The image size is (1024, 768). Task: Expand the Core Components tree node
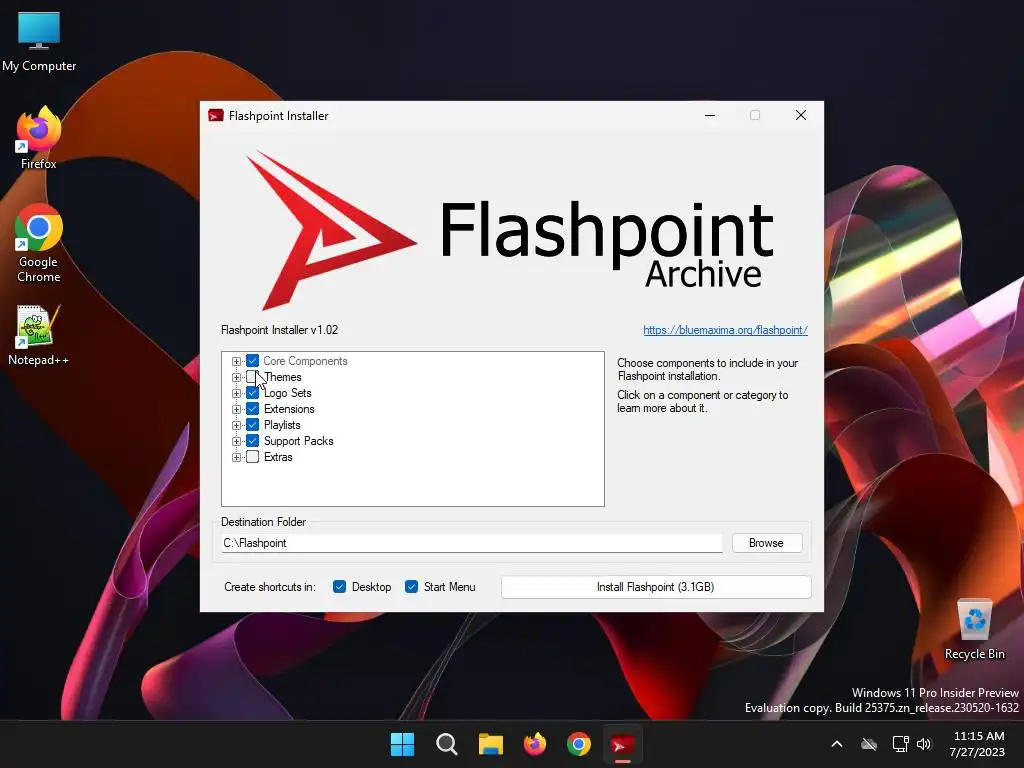236,361
